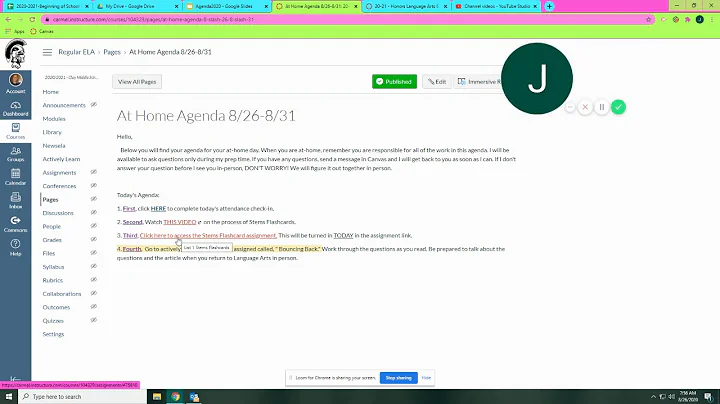The width and height of the screenshot is (720, 404).
Task: Open the Chrome profile J avatar
Action: click(x=699, y=19)
